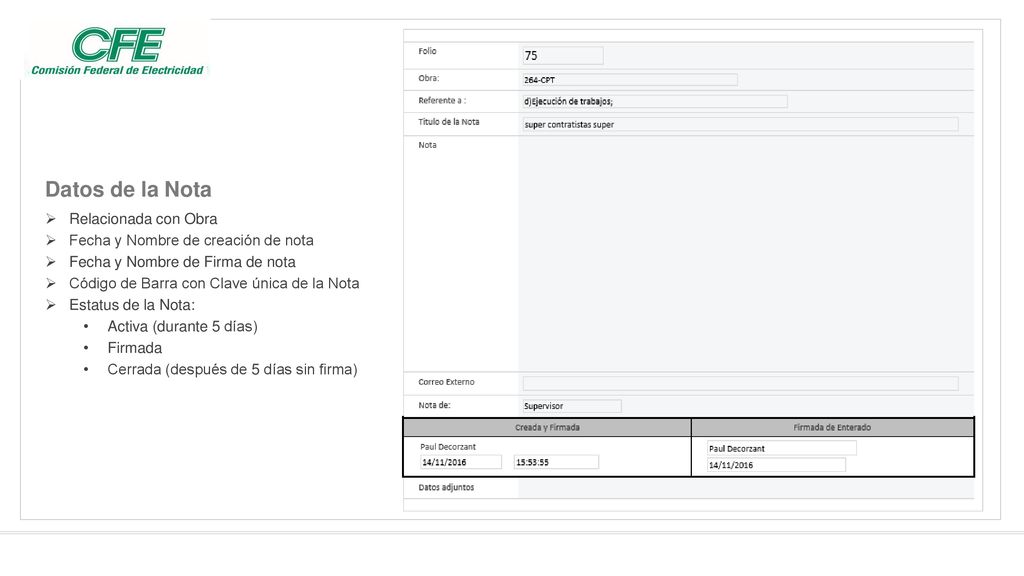Click the Paul Decorzant field under Firmada de Enterado

(x=781, y=448)
